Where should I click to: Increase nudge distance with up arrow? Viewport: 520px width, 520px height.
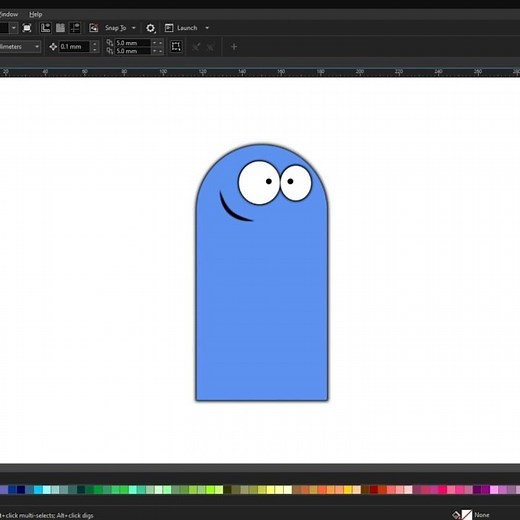click(x=95, y=44)
